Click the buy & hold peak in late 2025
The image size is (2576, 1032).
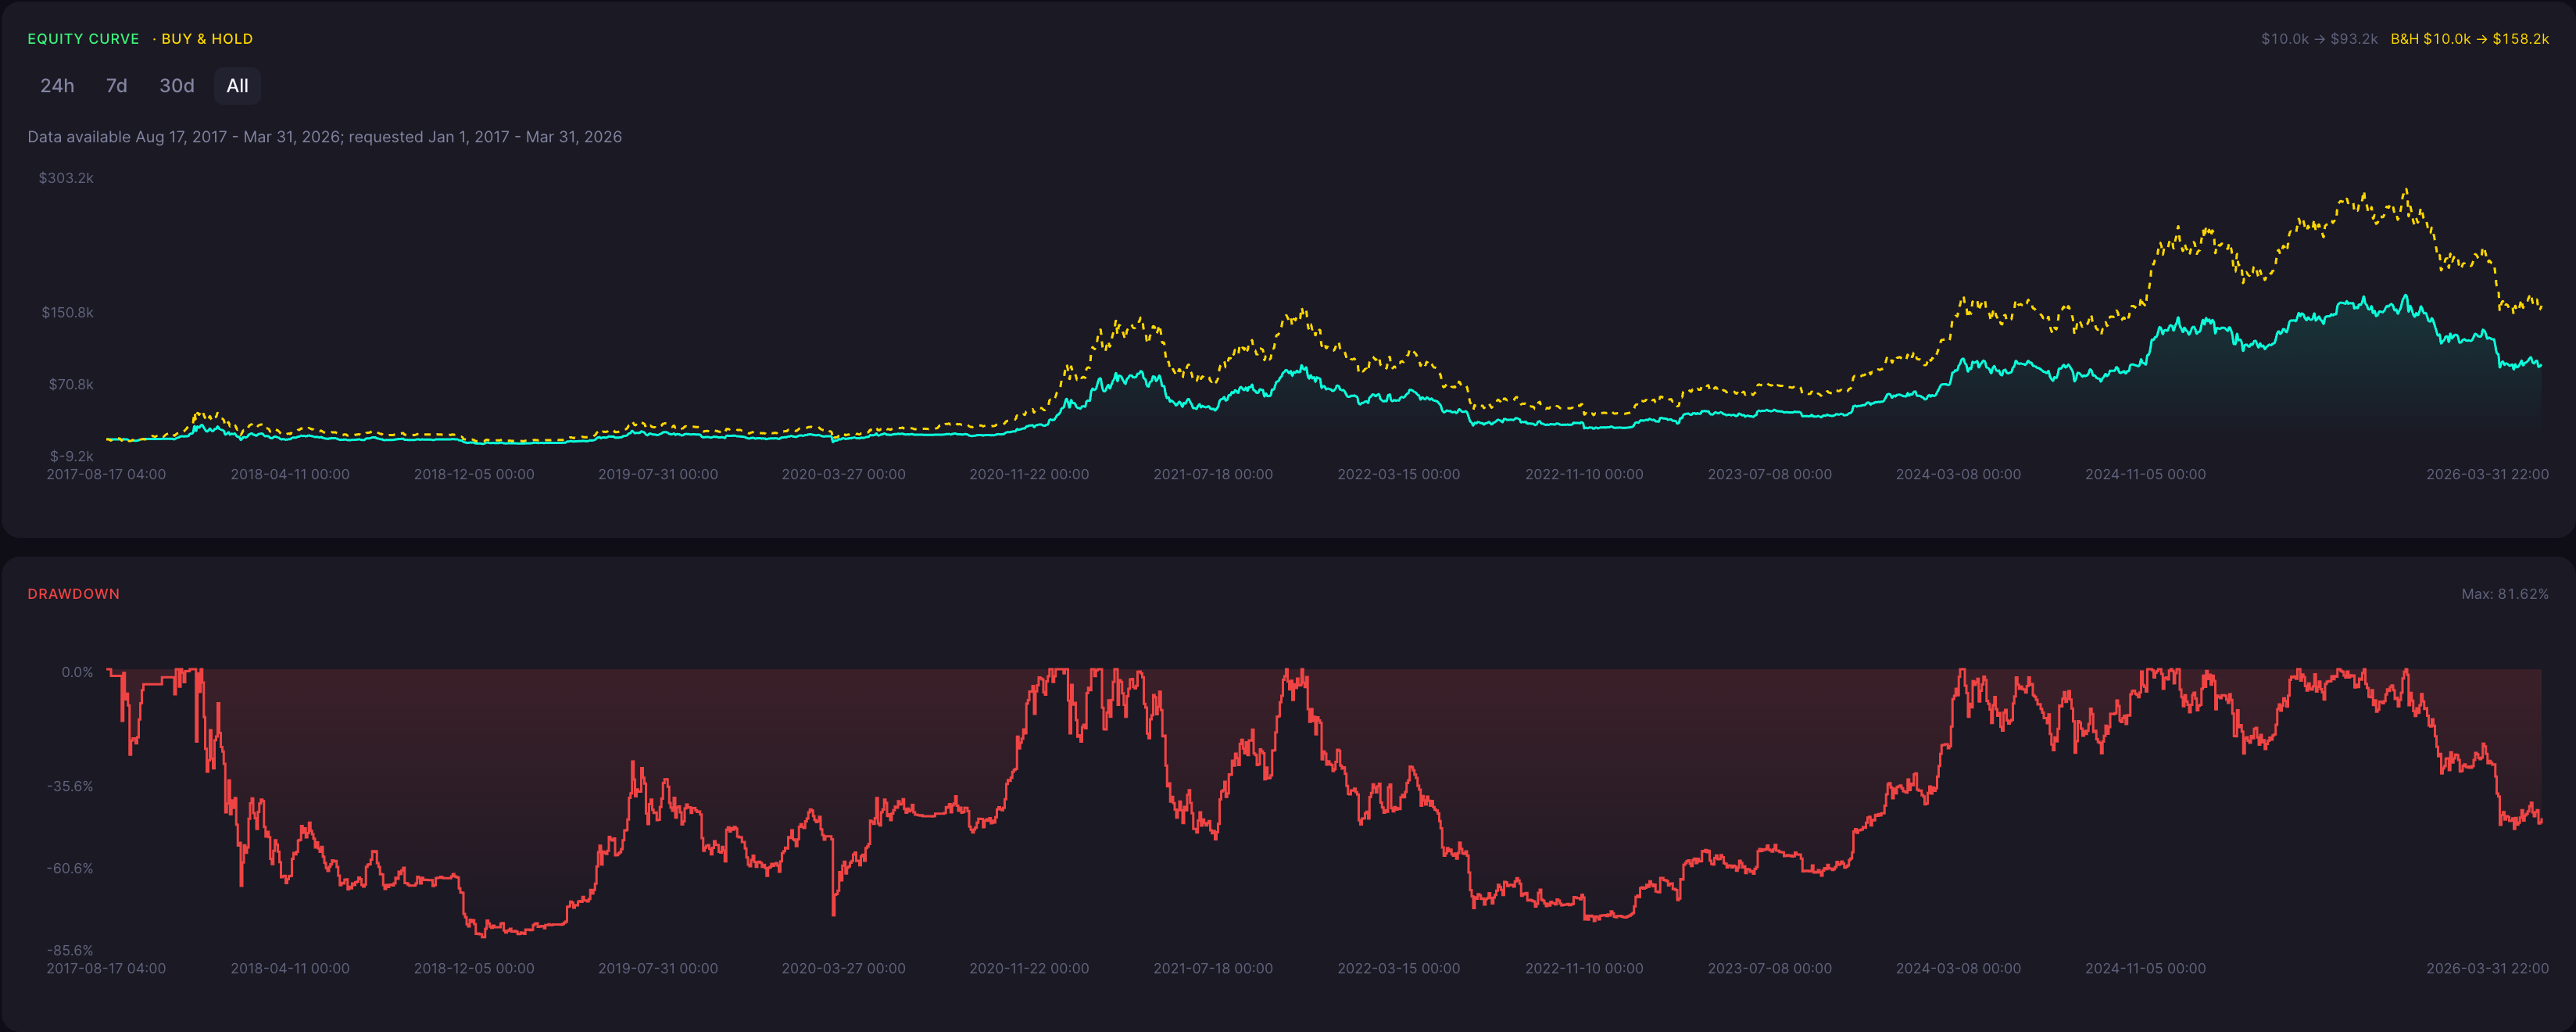[2405, 190]
